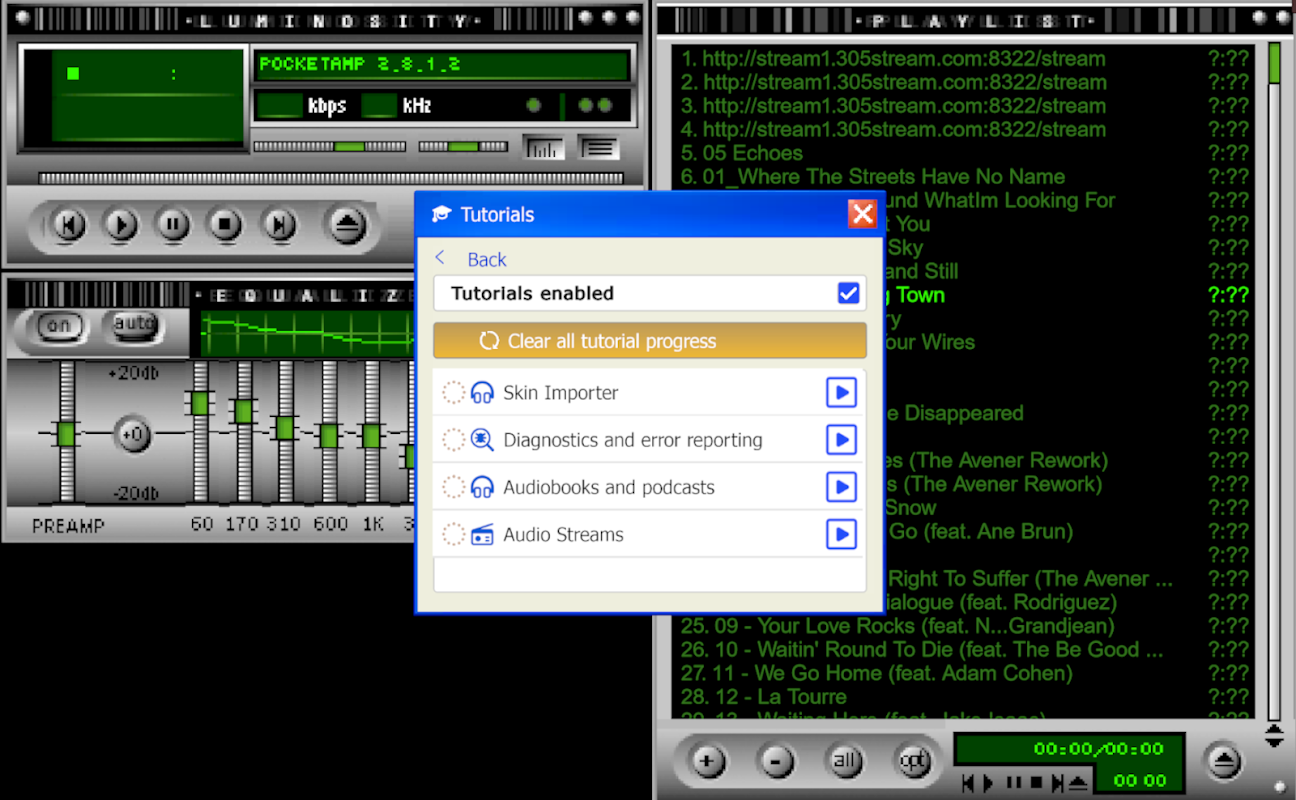Turn the equalizer on

(x=60, y=326)
